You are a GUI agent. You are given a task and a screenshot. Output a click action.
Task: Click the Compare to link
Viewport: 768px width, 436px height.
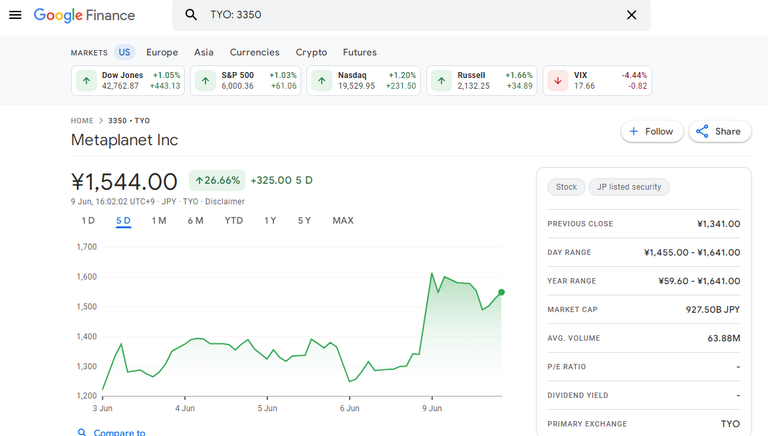[x=120, y=432]
